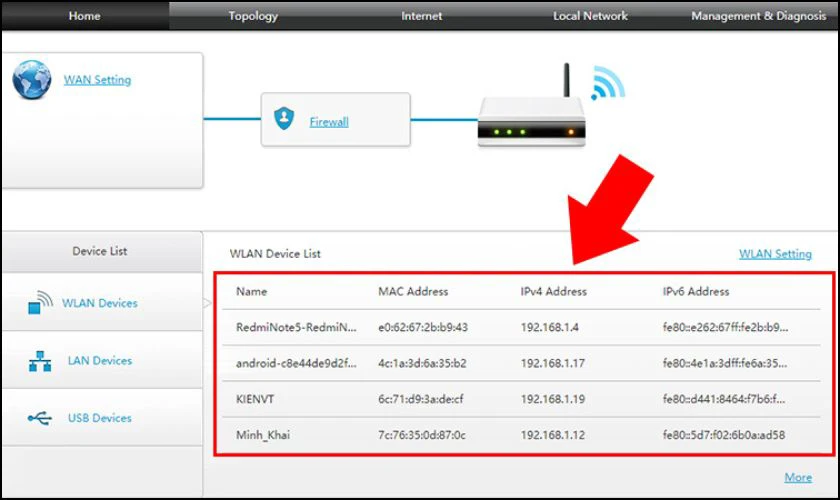Image resolution: width=840 pixels, height=500 pixels.
Task: Select the android-c8e44de9d2f... device name
Action: (296, 363)
